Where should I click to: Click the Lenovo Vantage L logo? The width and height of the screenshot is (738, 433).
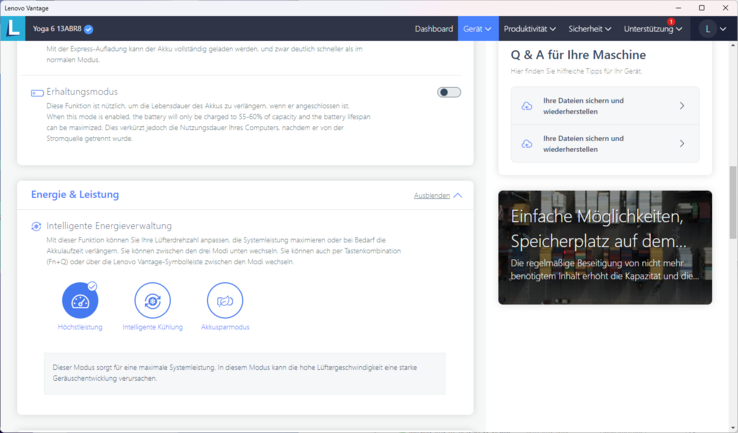13,28
